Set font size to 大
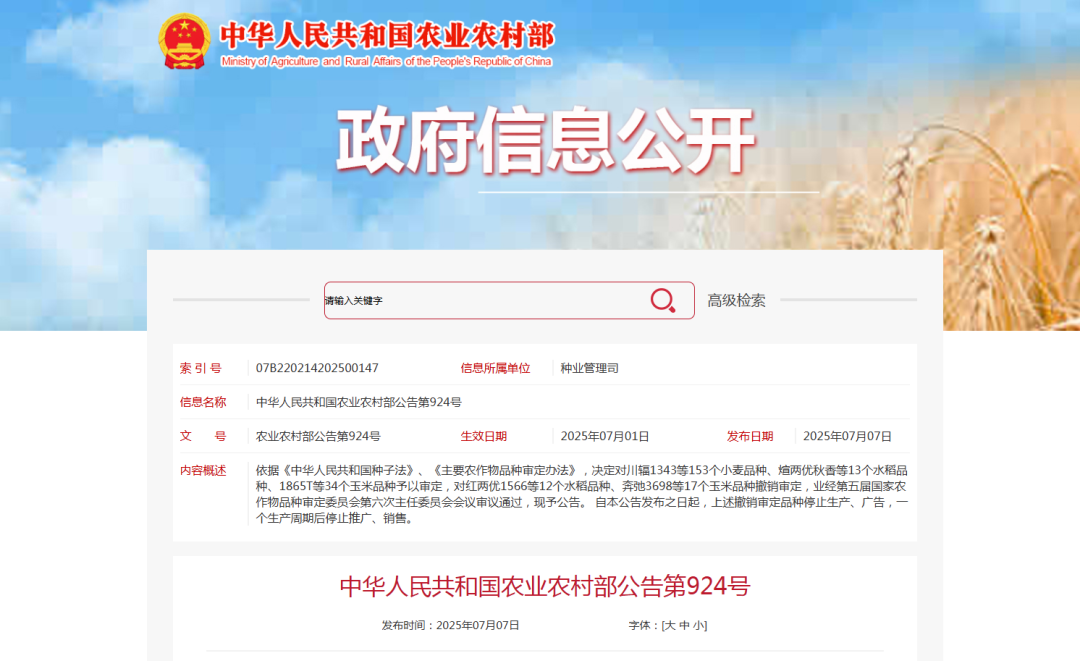Viewport: 1080px width, 661px height. (669, 625)
